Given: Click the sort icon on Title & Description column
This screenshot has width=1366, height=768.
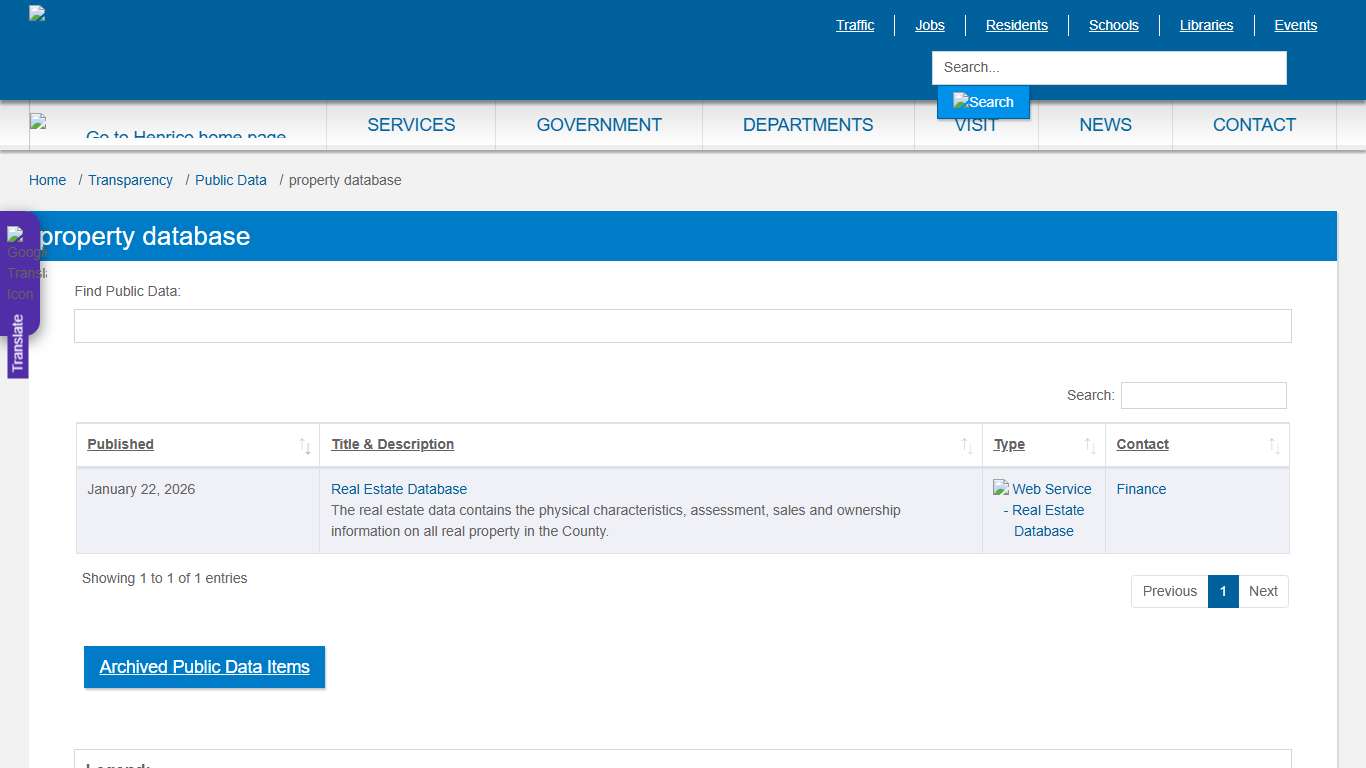Looking at the screenshot, I should point(965,444).
